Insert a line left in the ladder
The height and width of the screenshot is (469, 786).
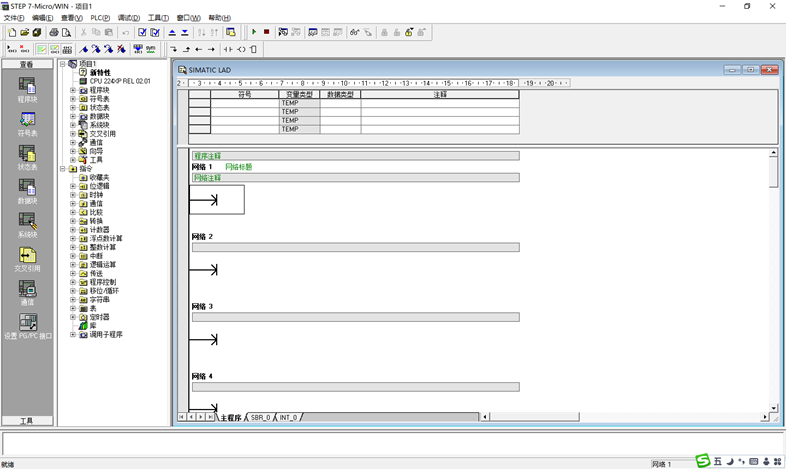(199, 49)
